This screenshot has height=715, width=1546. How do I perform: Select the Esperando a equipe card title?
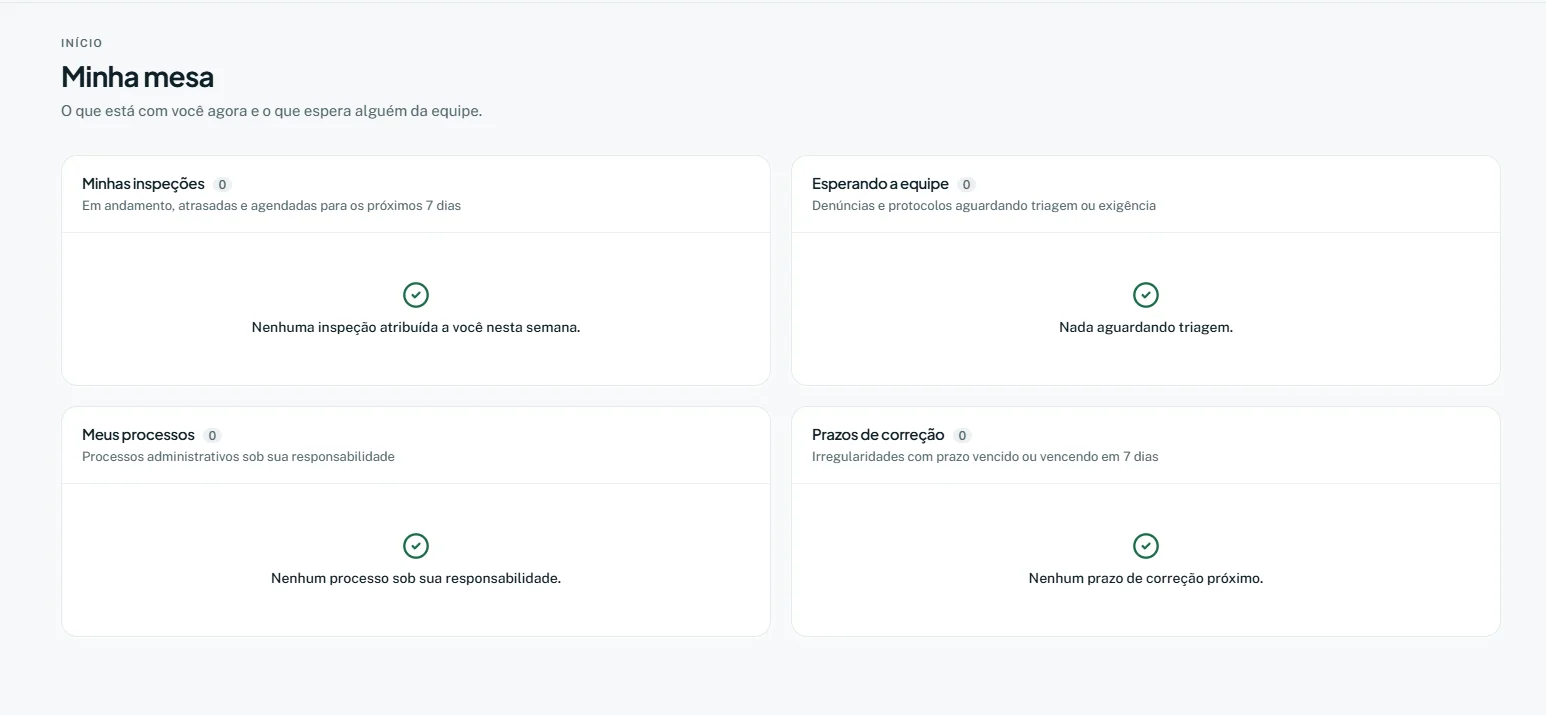point(880,184)
